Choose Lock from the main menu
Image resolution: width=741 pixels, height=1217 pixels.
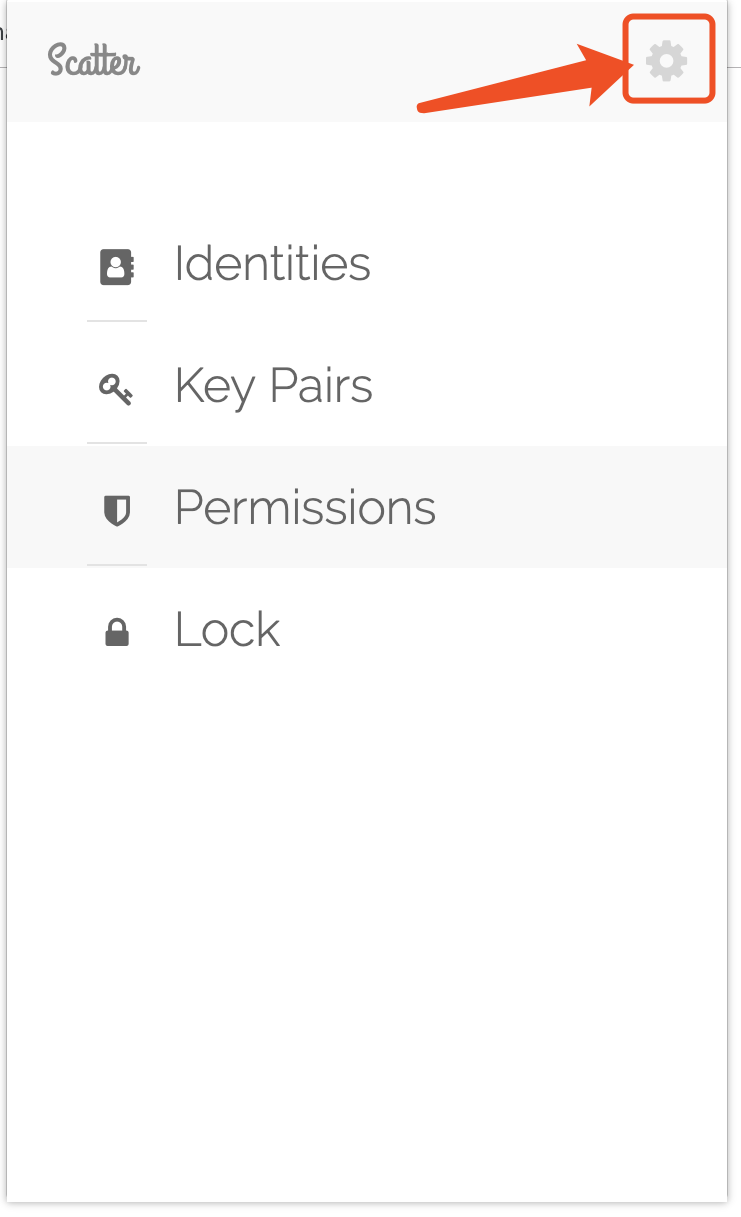coord(367,630)
